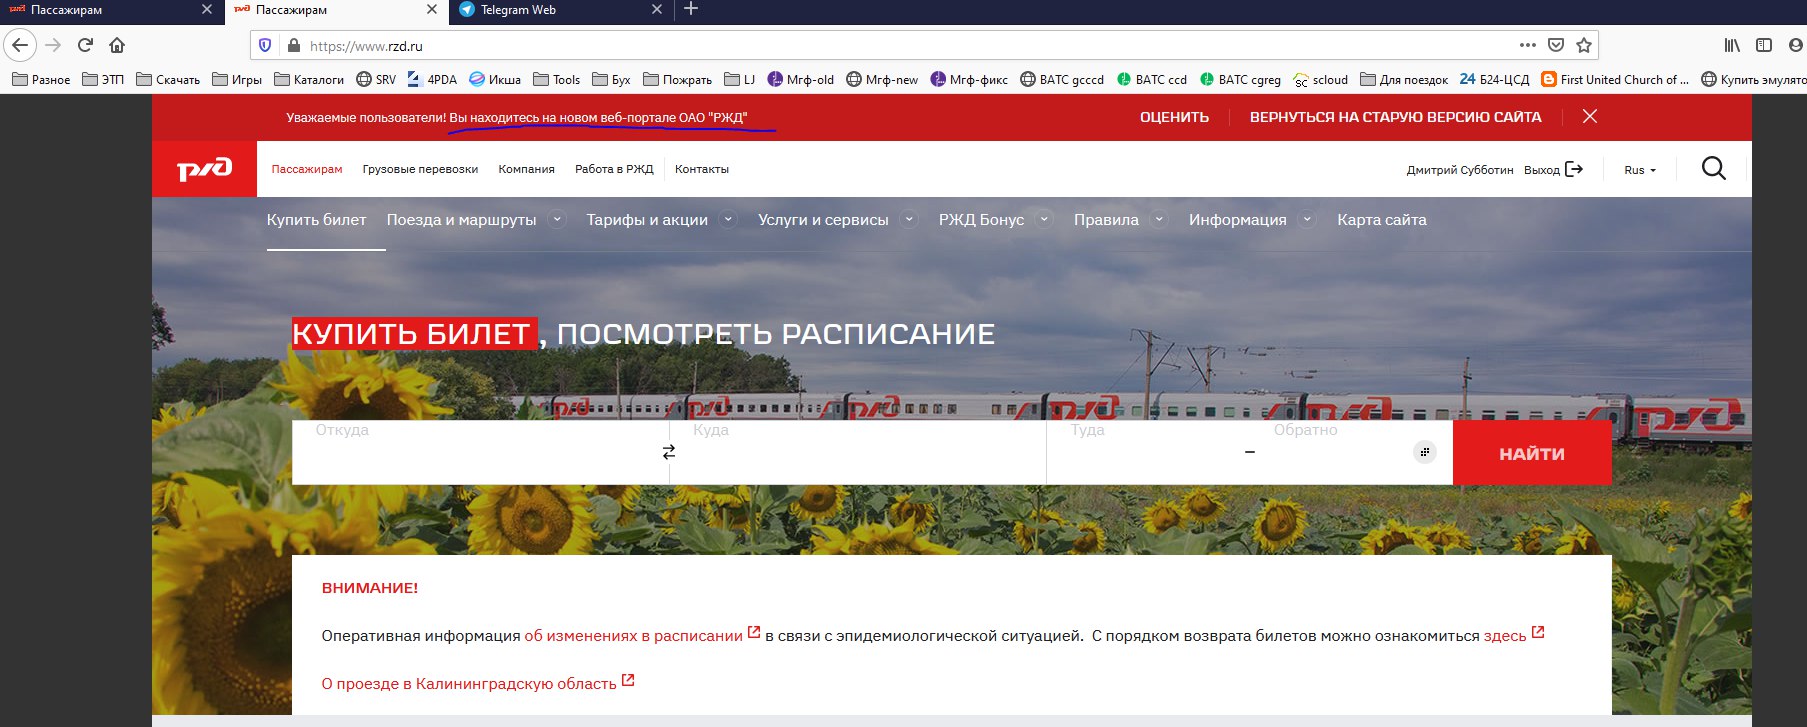Open Работа в РЖД menu item
This screenshot has width=1807, height=727.
(x=614, y=169)
